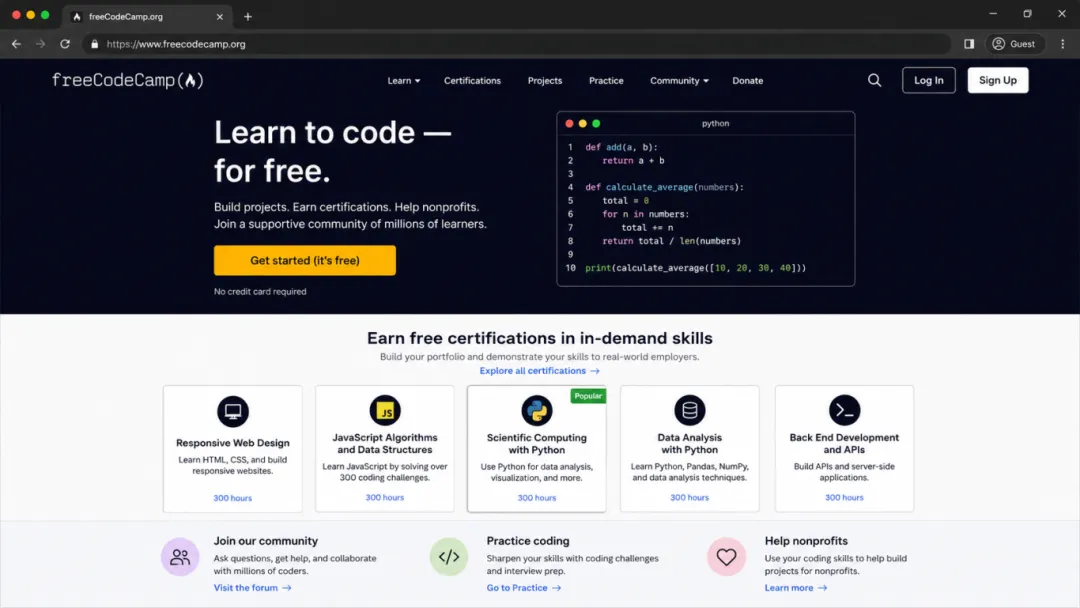
Task: Click code line def calculate_average(numbers):
Action: coord(664,187)
